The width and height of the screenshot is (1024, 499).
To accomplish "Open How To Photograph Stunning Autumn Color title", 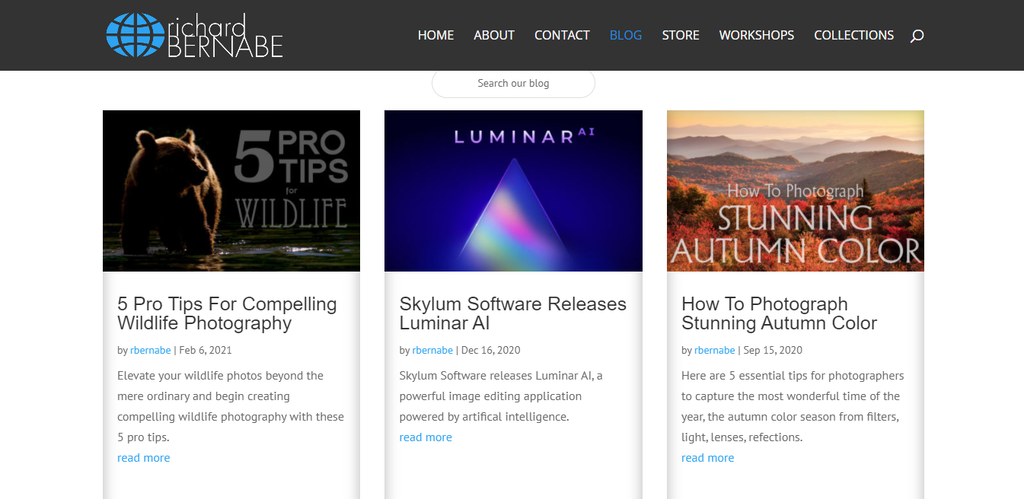I will pyautogui.click(x=779, y=313).
